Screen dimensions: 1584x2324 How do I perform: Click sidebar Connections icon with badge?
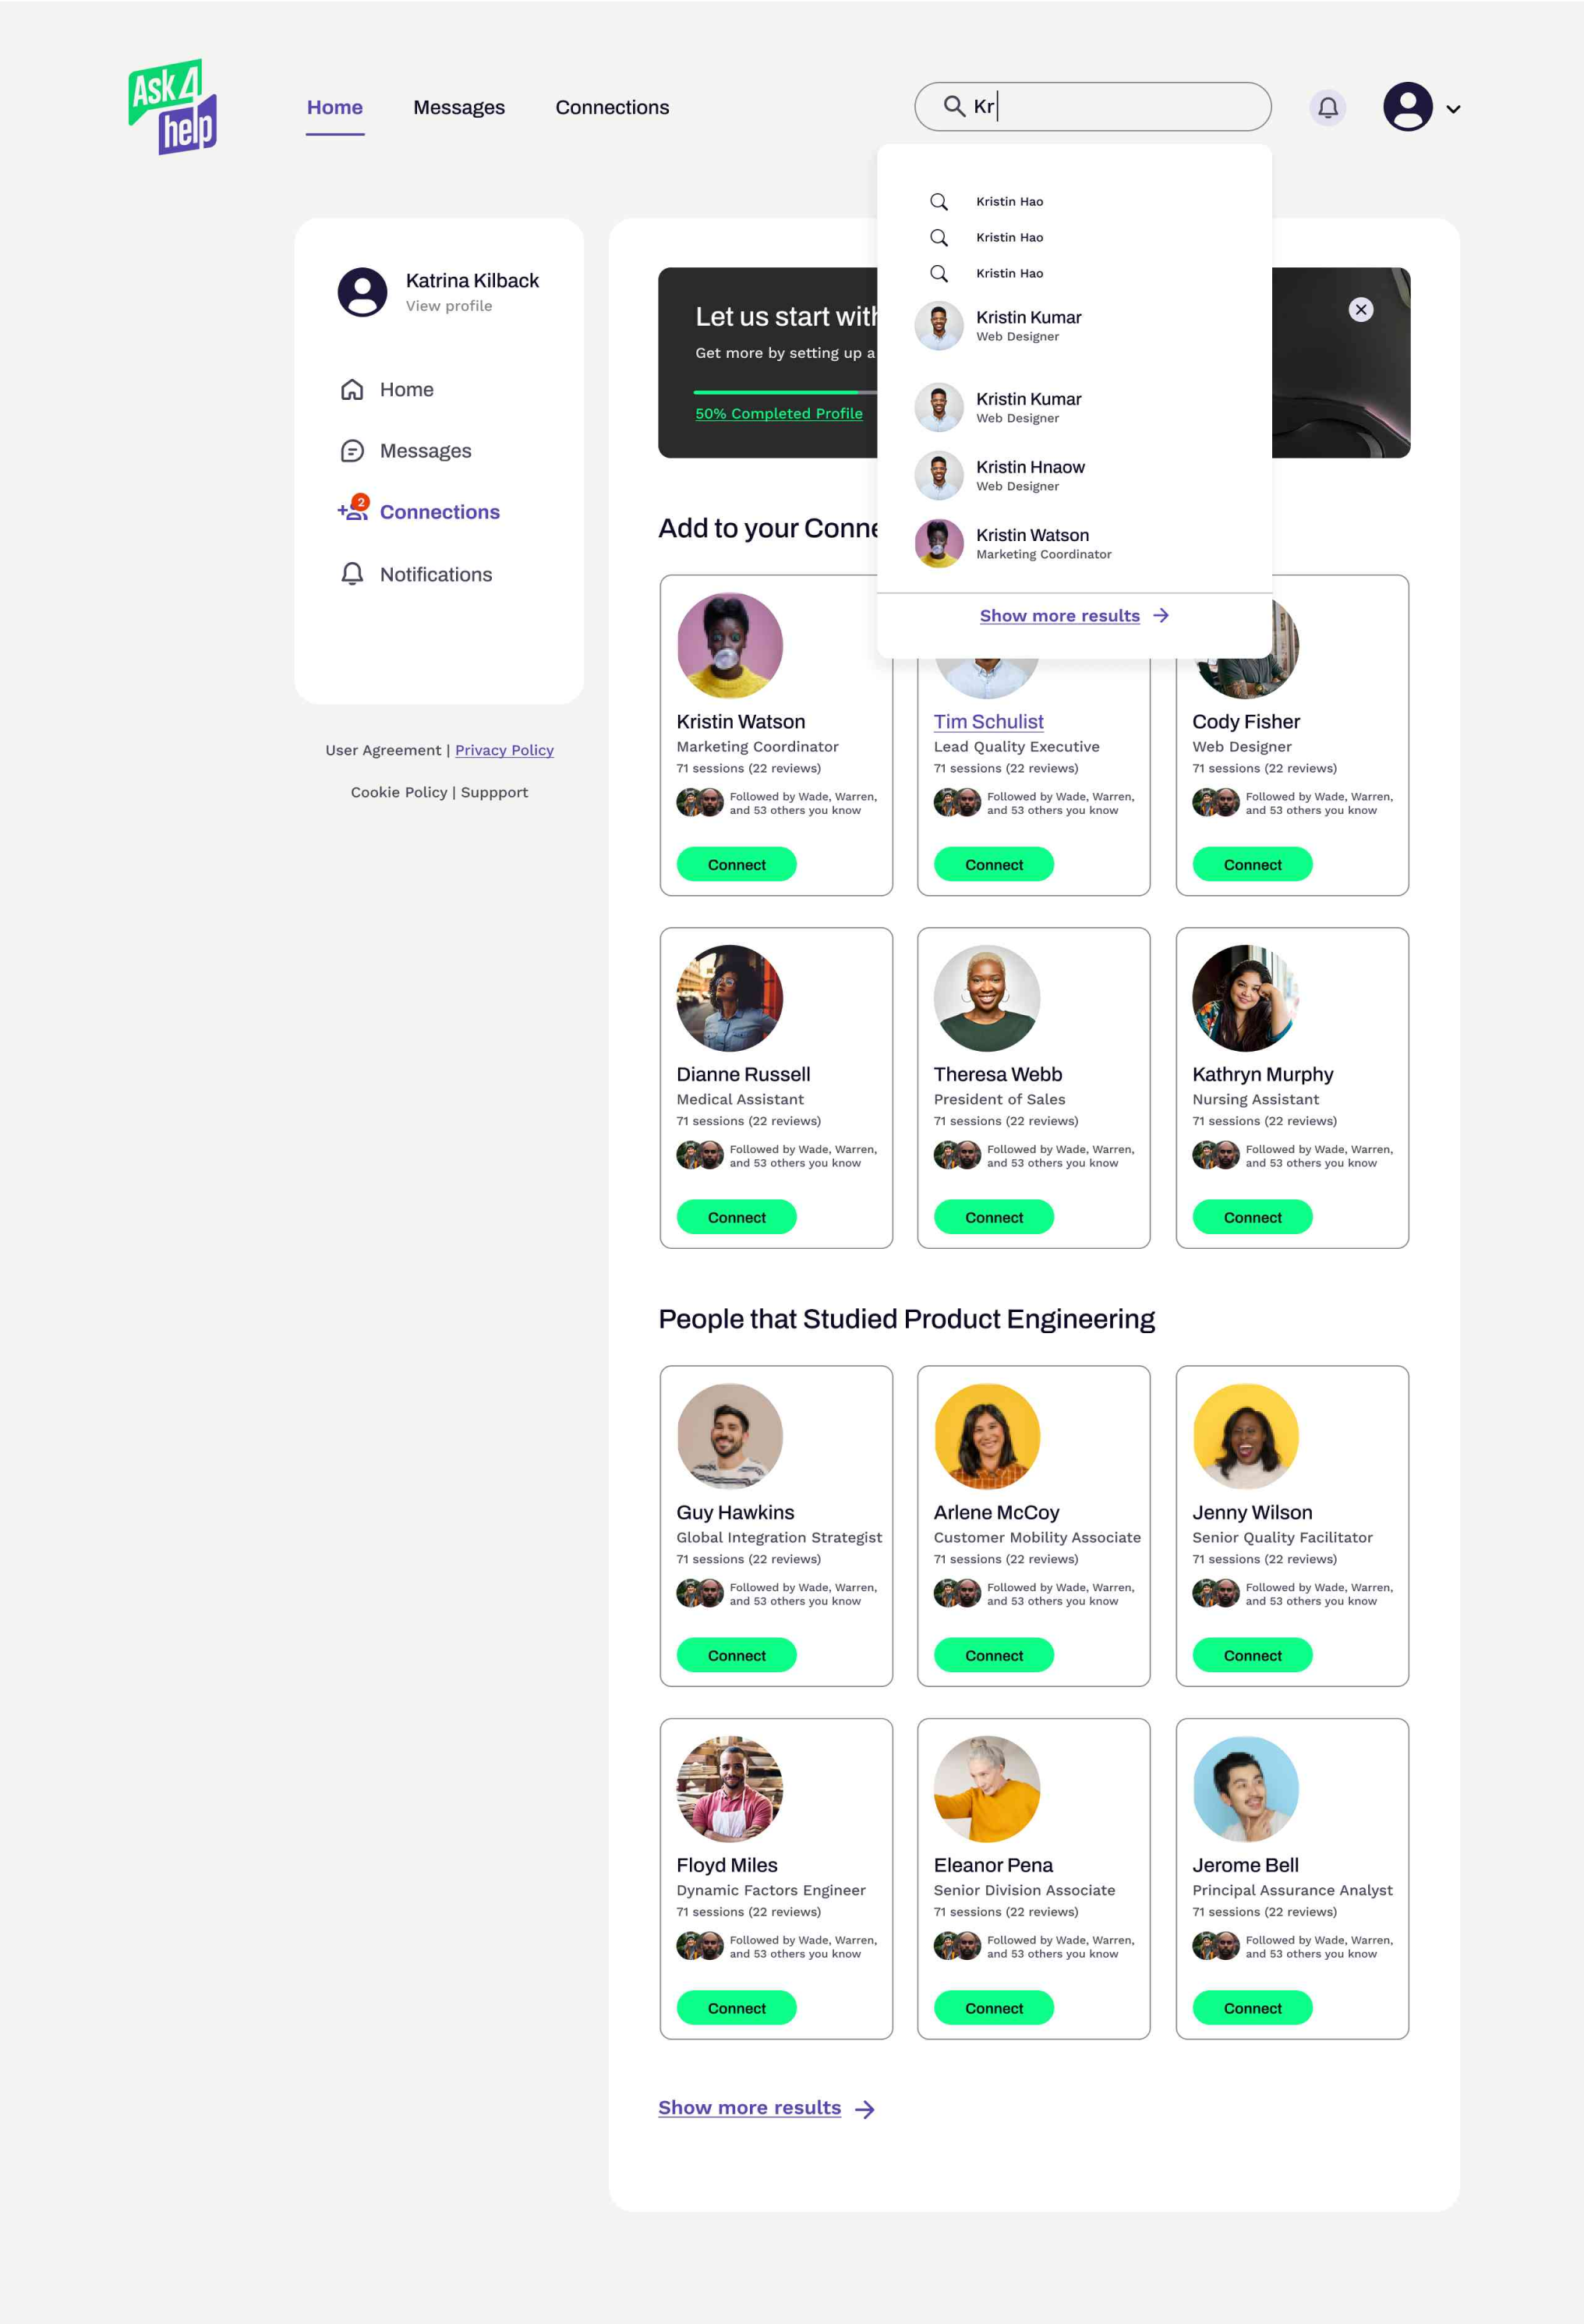coord(352,511)
